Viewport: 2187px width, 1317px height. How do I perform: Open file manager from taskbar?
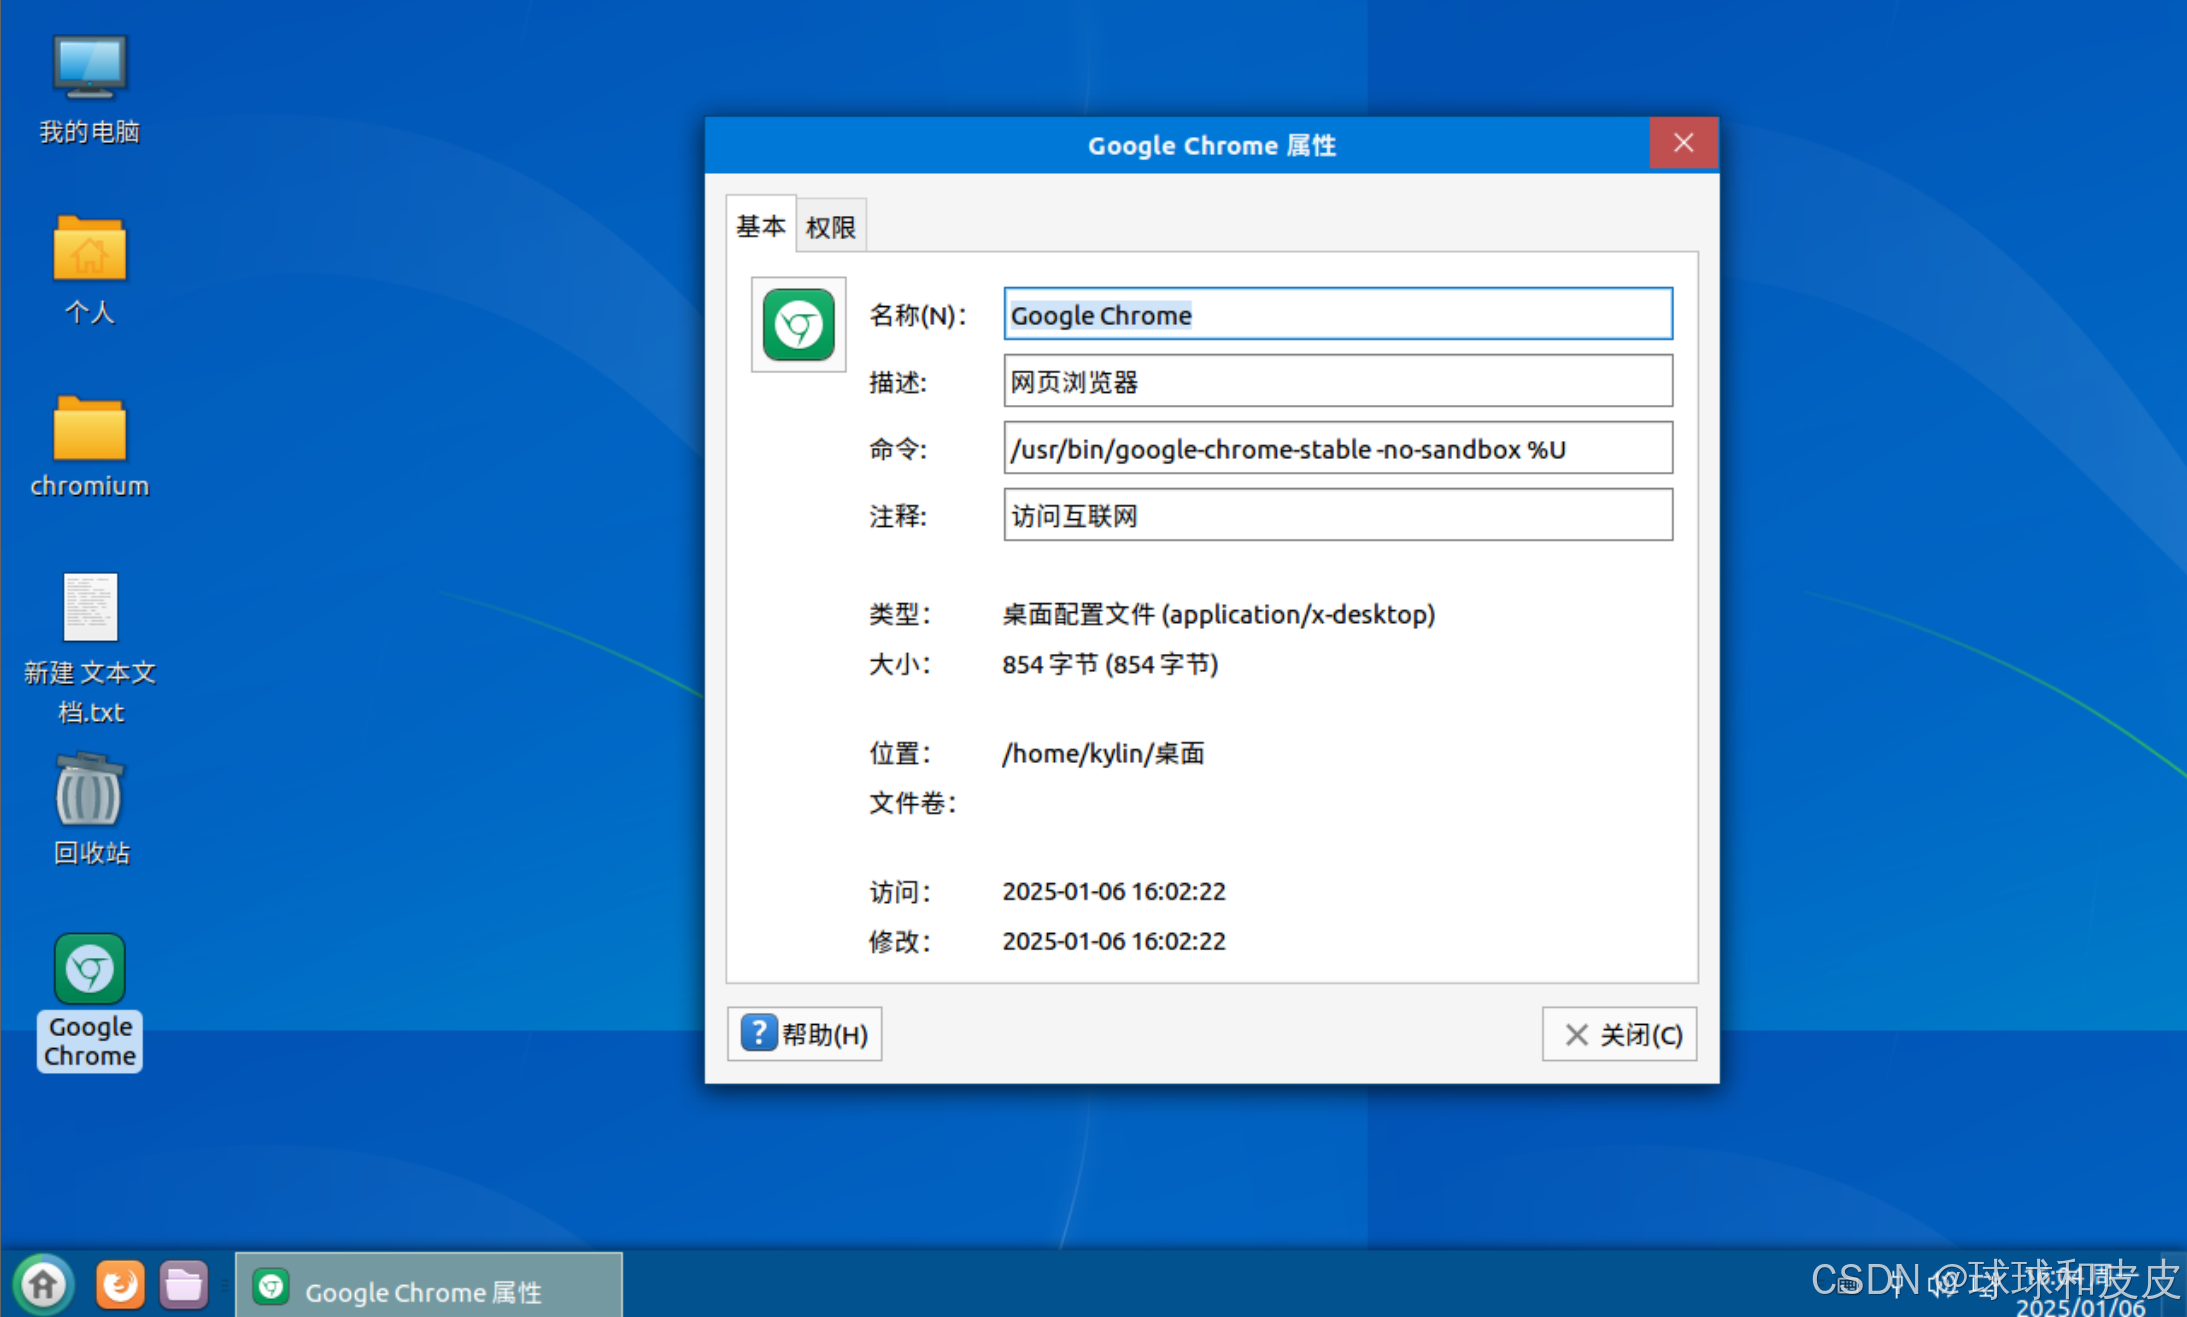point(184,1284)
